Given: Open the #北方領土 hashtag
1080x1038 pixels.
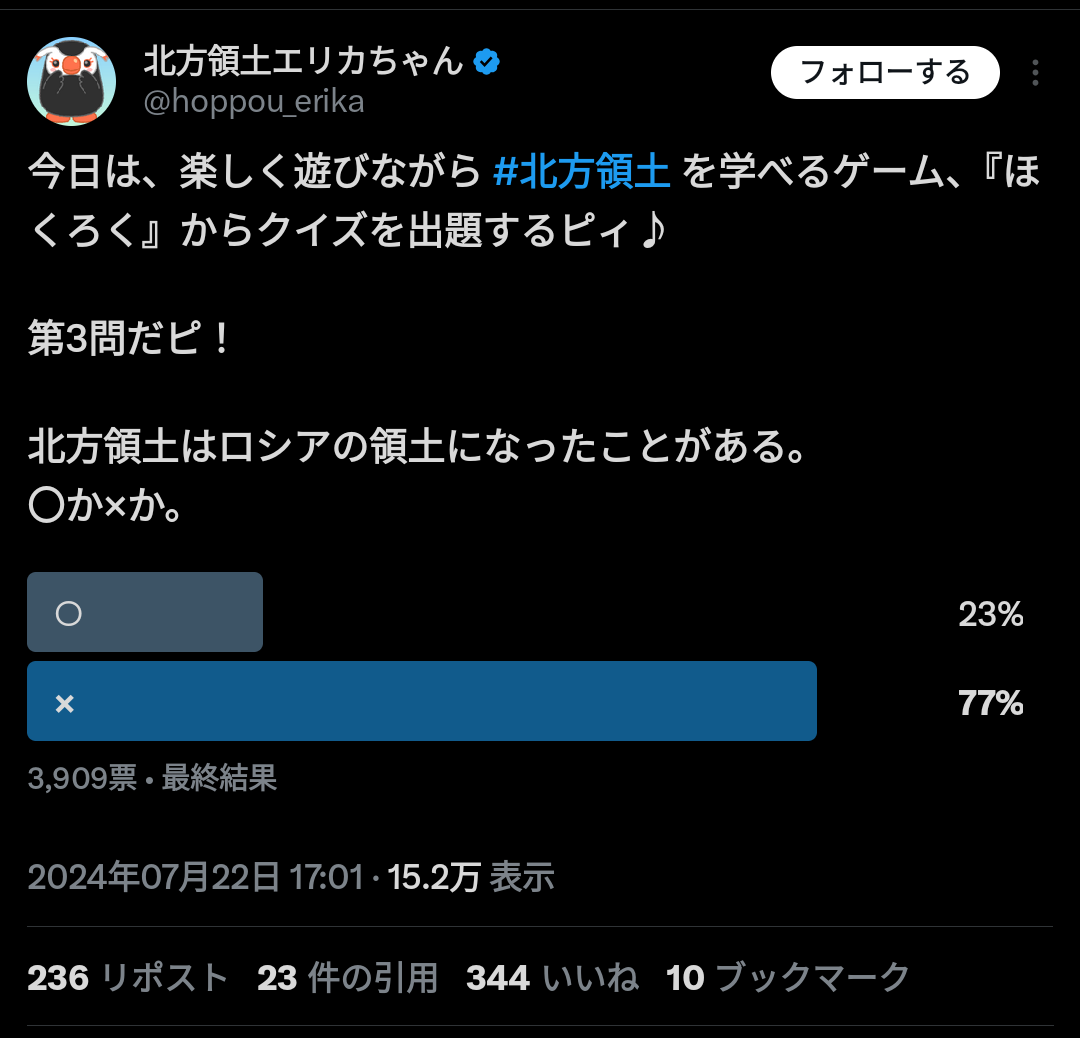Looking at the screenshot, I should pos(581,173).
